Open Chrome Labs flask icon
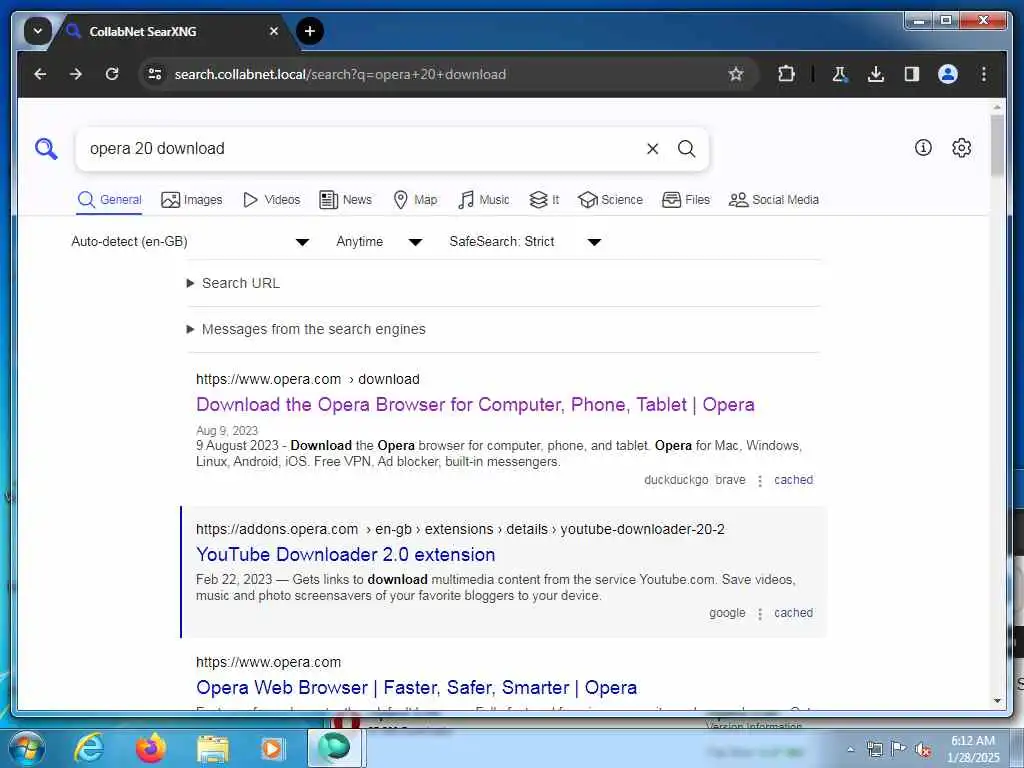This screenshot has width=1024, height=768. (840, 74)
